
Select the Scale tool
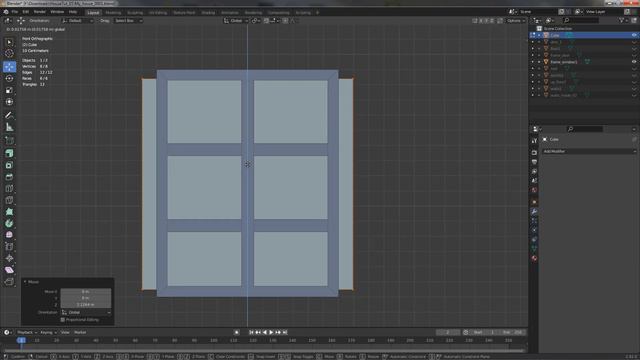[x=9, y=90]
